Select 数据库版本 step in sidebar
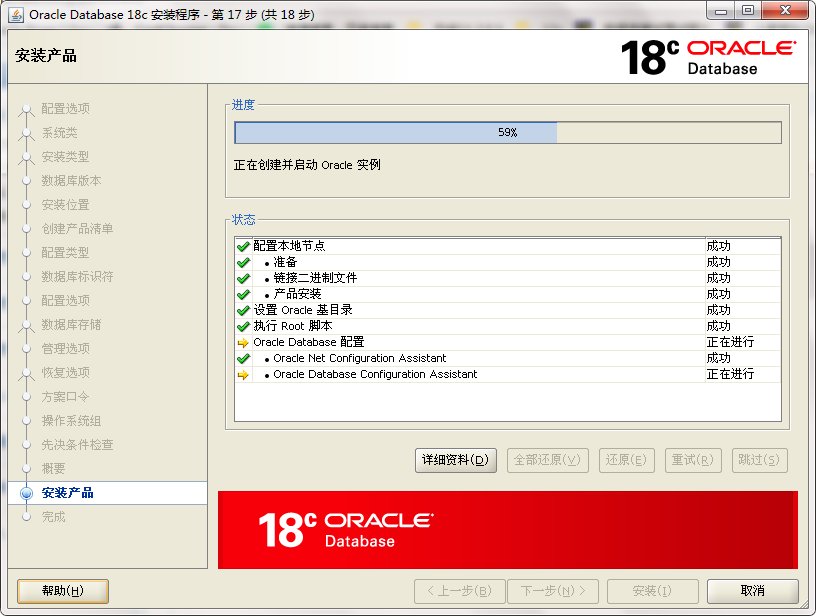The width and height of the screenshot is (816, 616). (x=71, y=181)
